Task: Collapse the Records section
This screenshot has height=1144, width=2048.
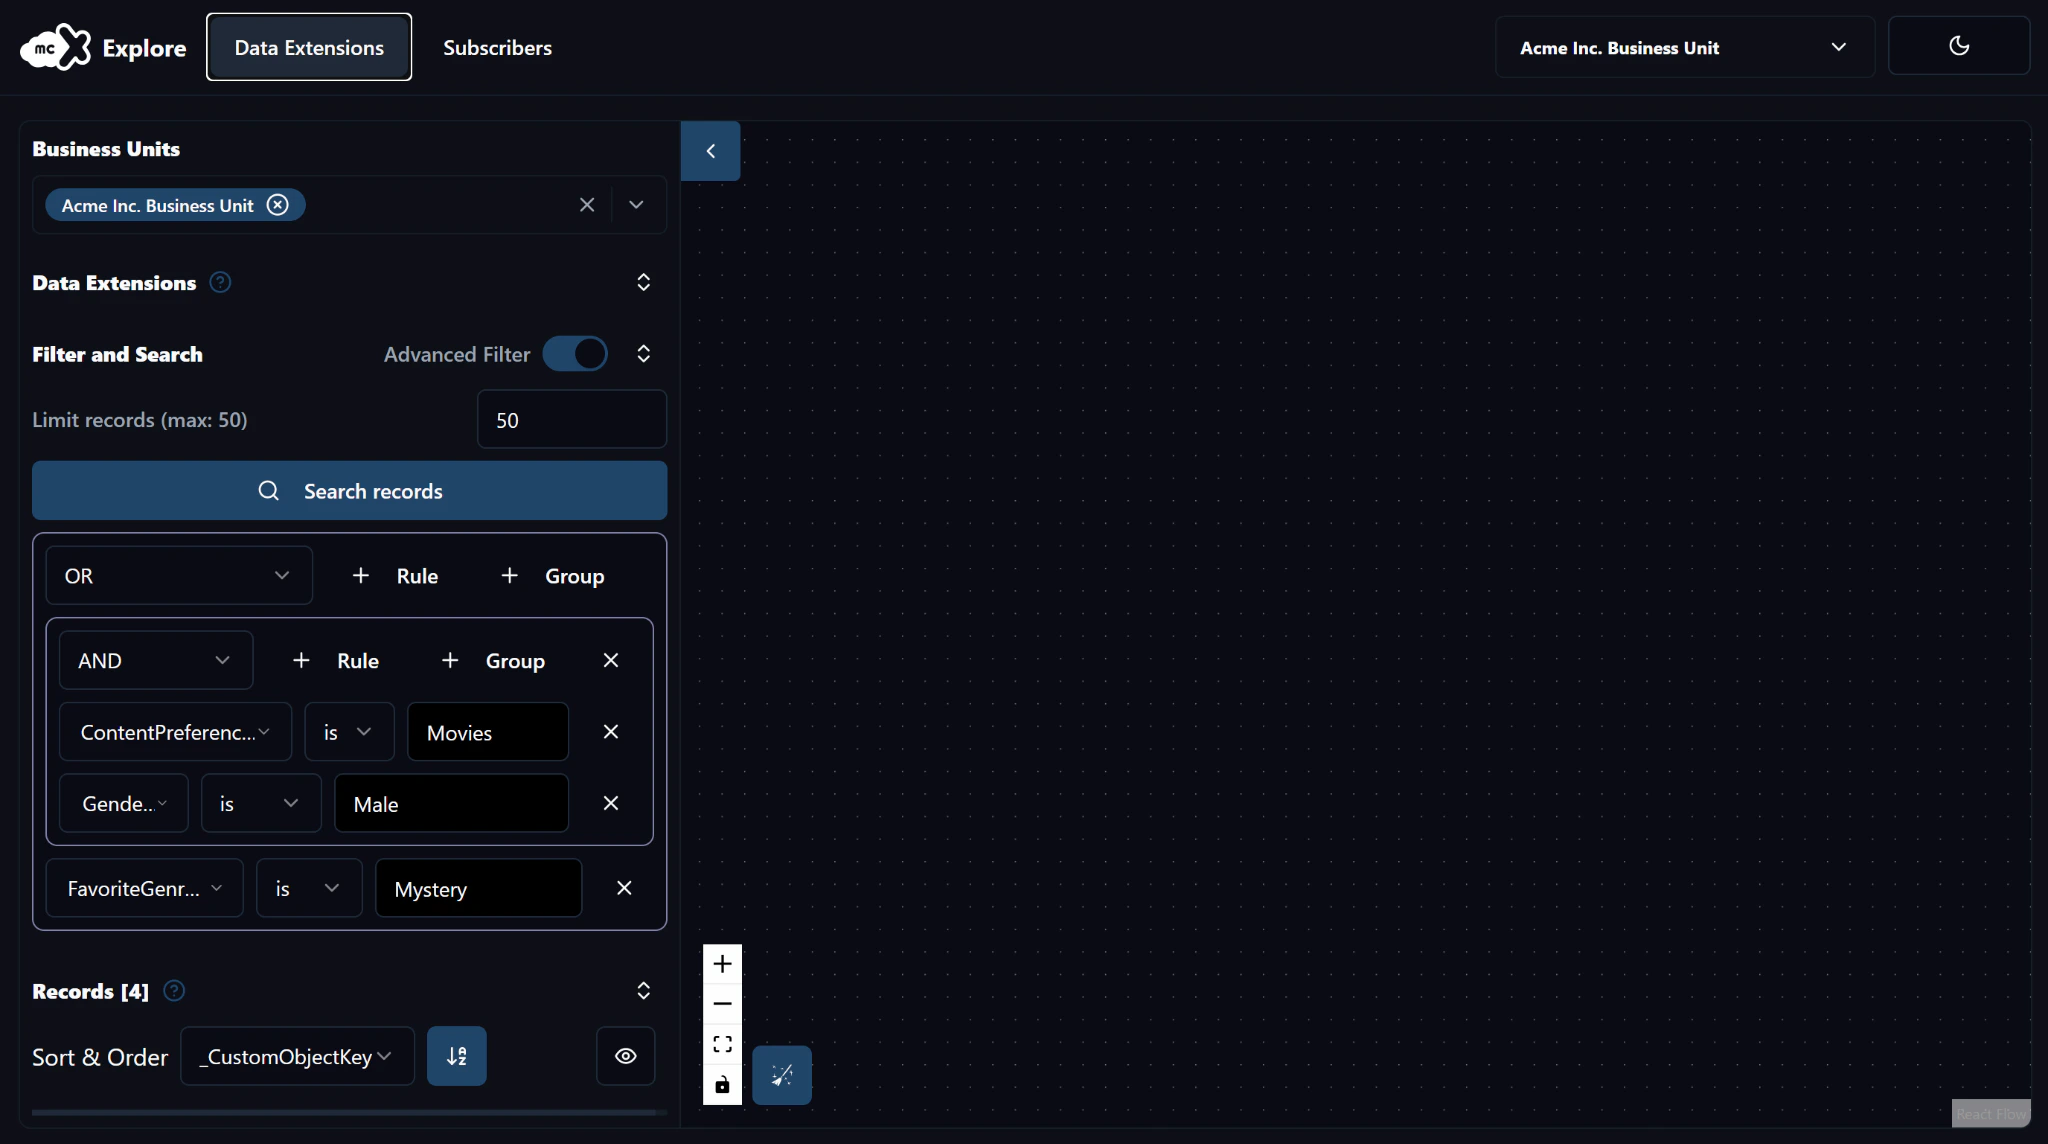Action: [643, 991]
